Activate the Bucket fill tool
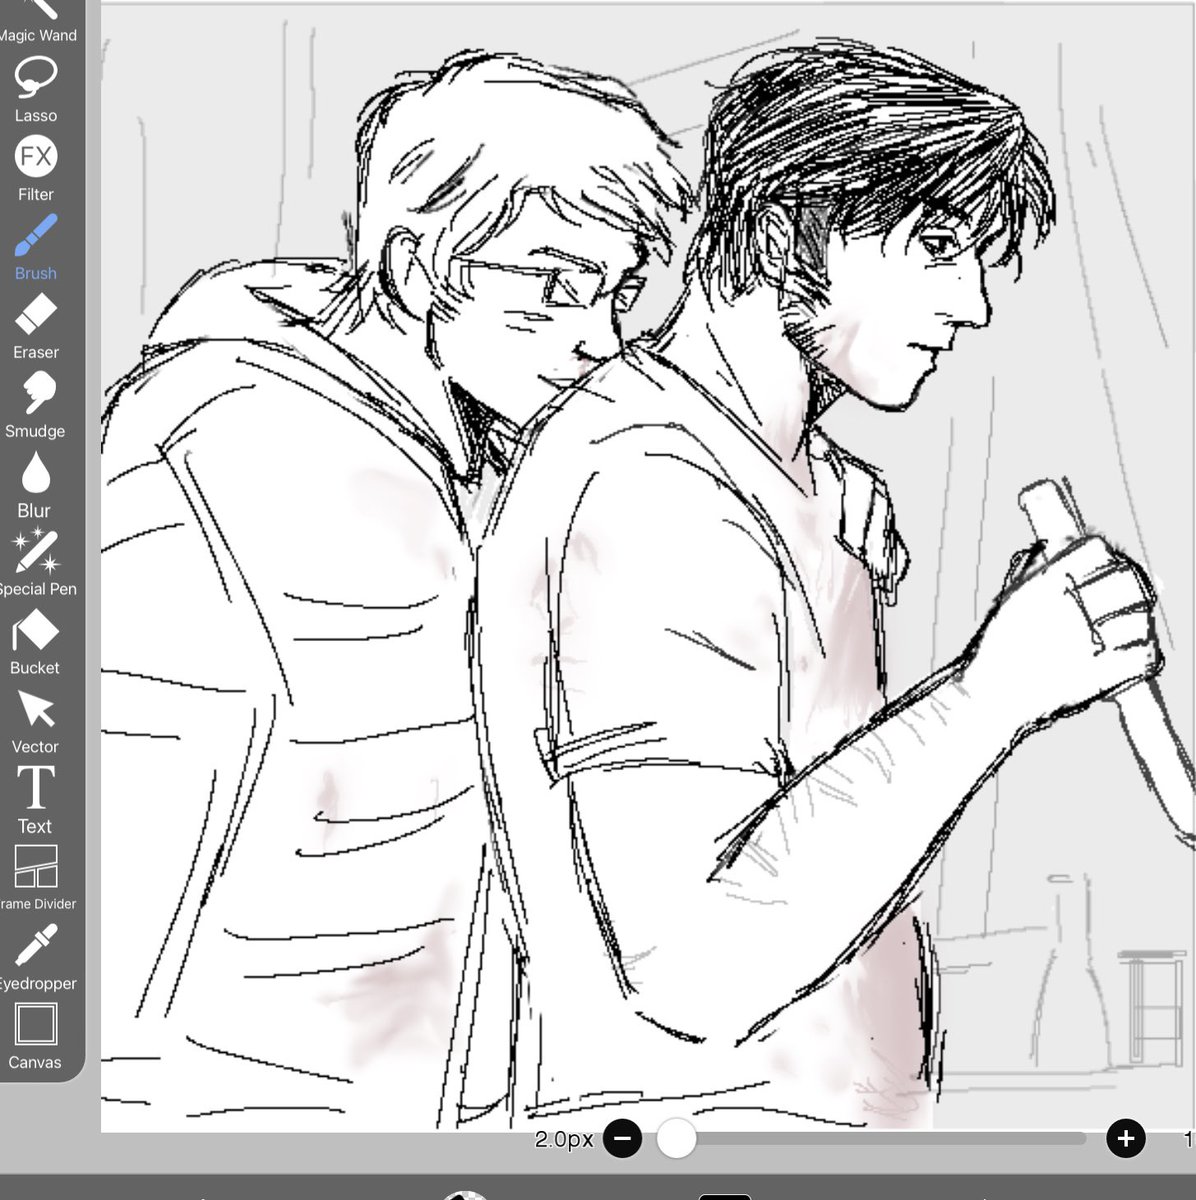1196x1200 pixels. click(x=36, y=642)
